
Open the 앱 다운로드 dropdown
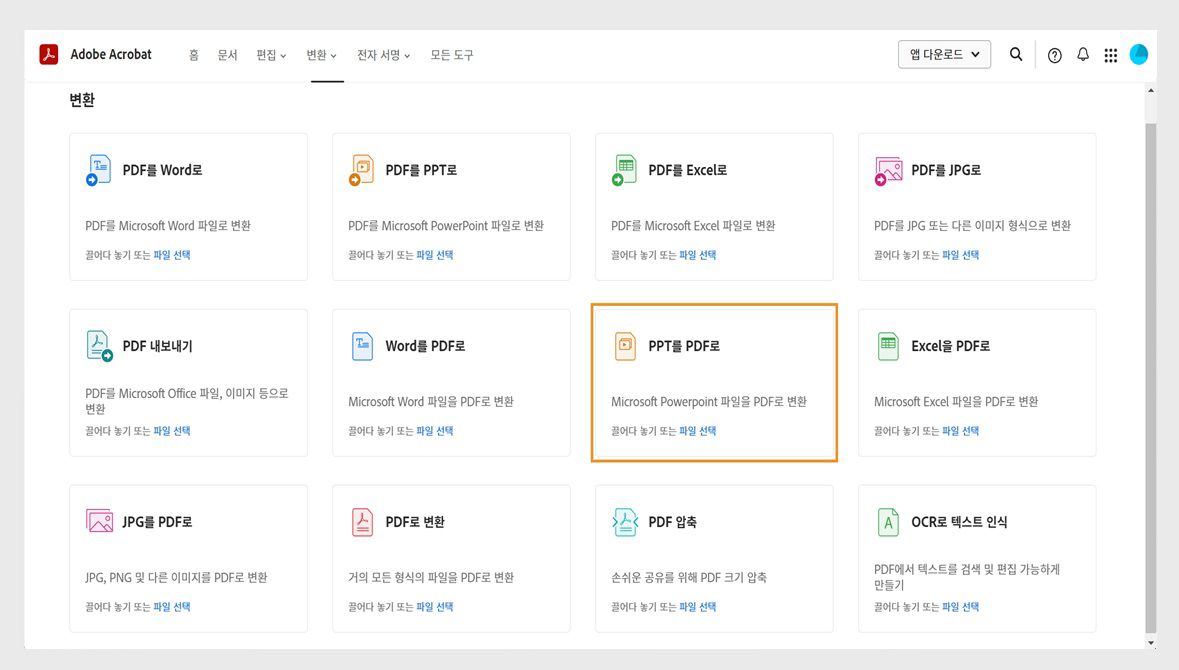[943, 54]
